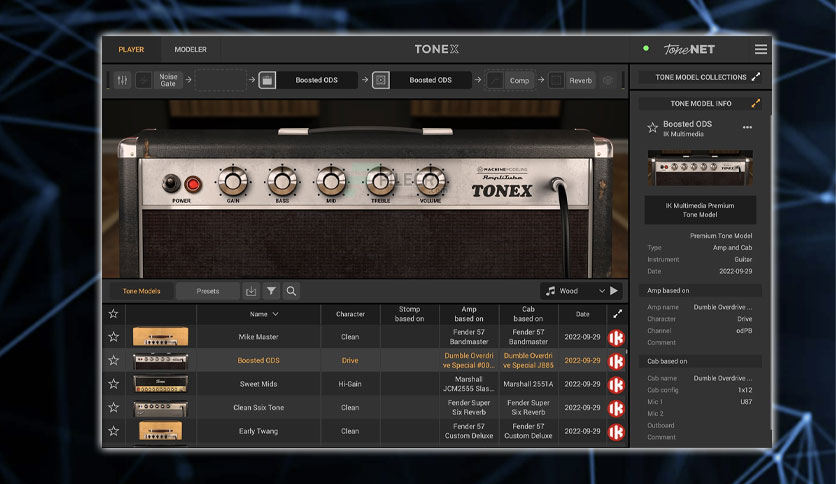Expand the Tone Model Collections panel
The width and height of the screenshot is (836, 484).
[755, 77]
